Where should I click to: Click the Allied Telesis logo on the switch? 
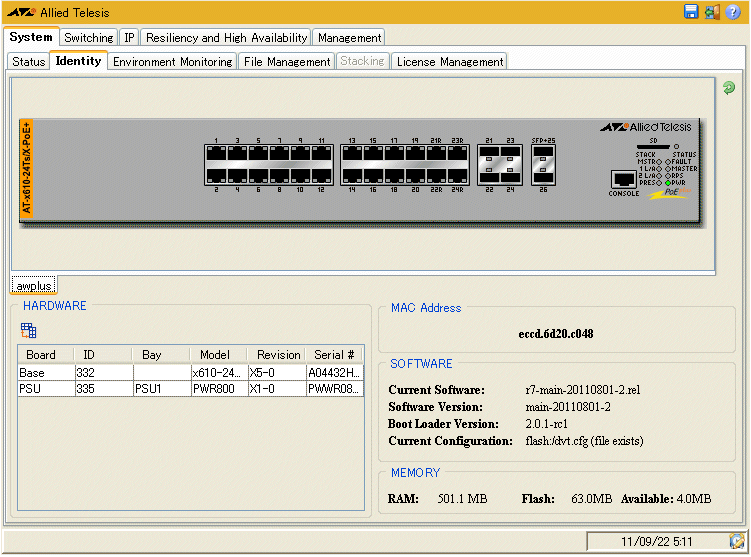click(x=646, y=127)
